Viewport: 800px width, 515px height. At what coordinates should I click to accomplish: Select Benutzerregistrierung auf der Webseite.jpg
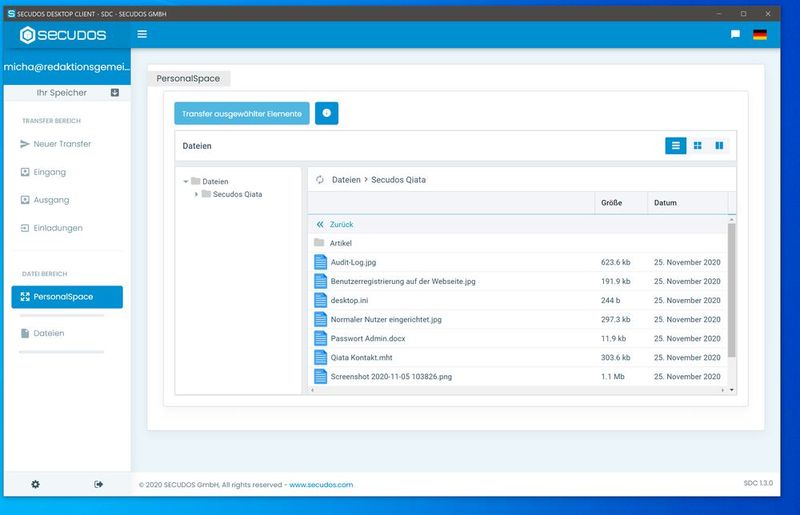pyautogui.click(x=403, y=281)
